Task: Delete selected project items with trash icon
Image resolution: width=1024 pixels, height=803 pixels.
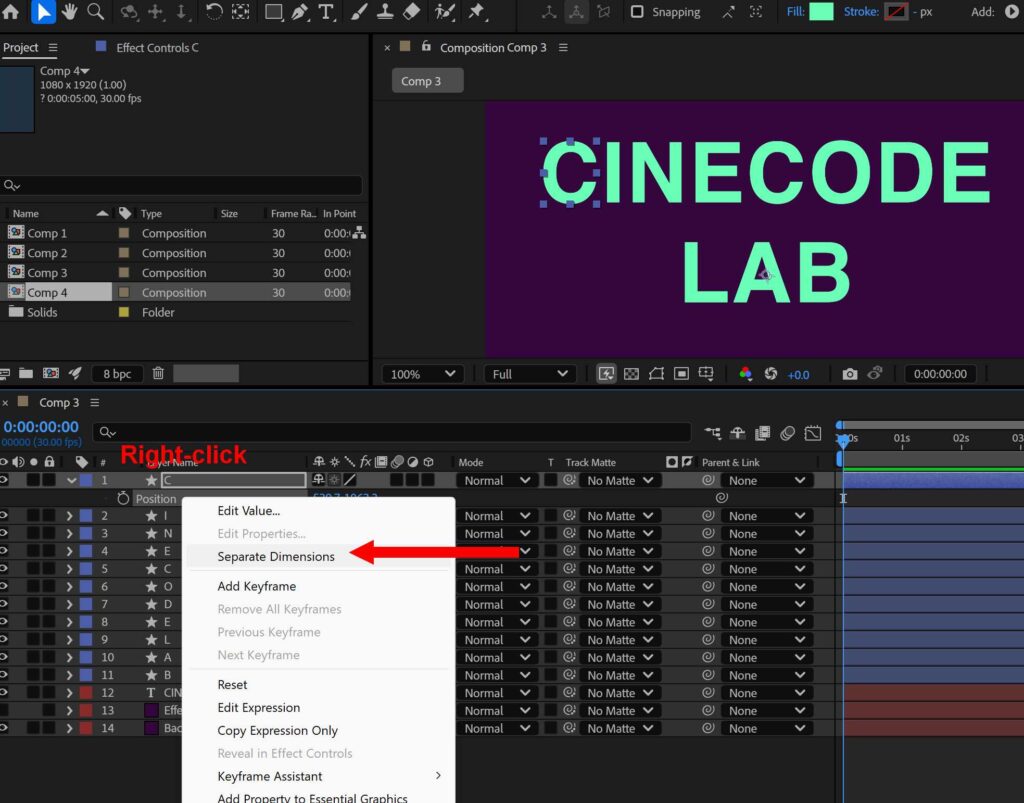Action: click(x=158, y=373)
